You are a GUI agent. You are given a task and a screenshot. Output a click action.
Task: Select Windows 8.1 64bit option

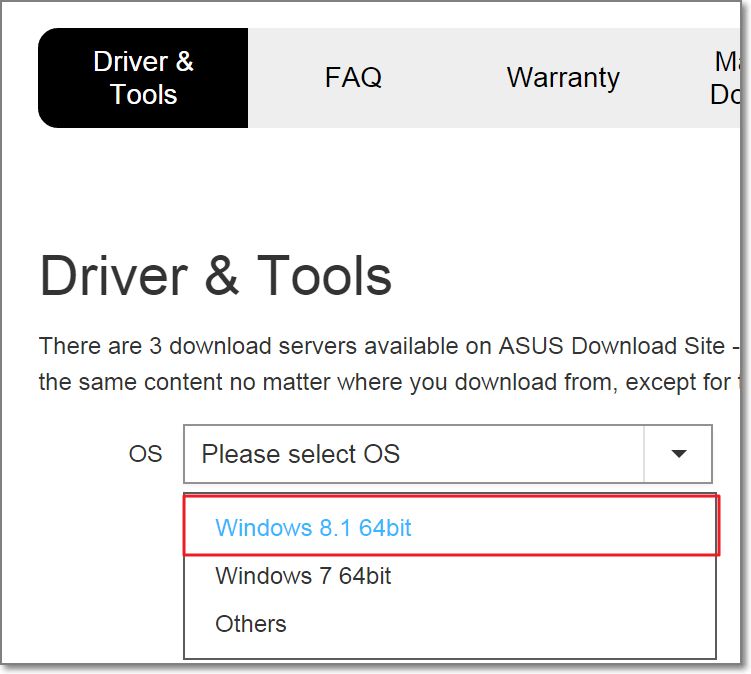451,527
